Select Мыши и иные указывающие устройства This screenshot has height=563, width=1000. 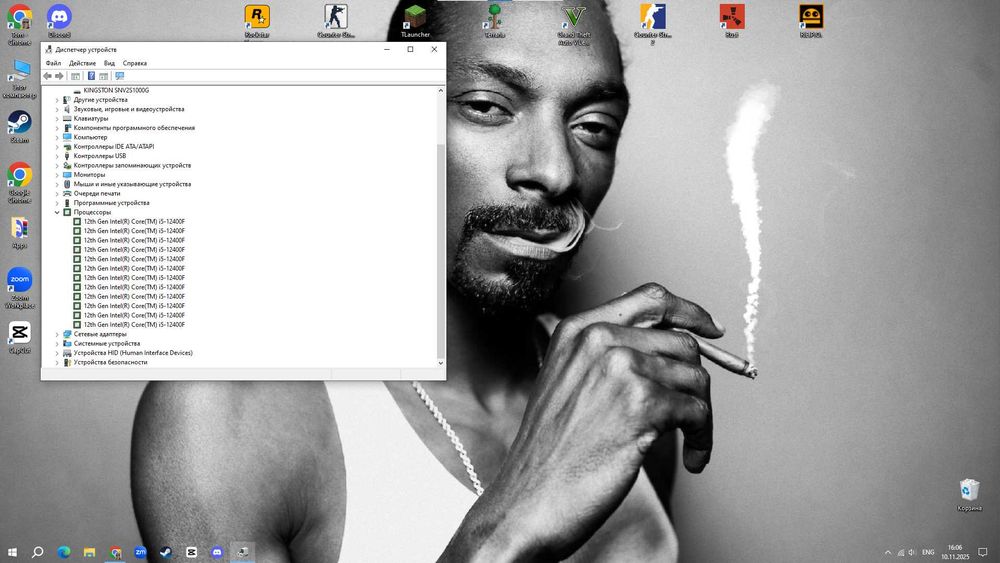132,184
